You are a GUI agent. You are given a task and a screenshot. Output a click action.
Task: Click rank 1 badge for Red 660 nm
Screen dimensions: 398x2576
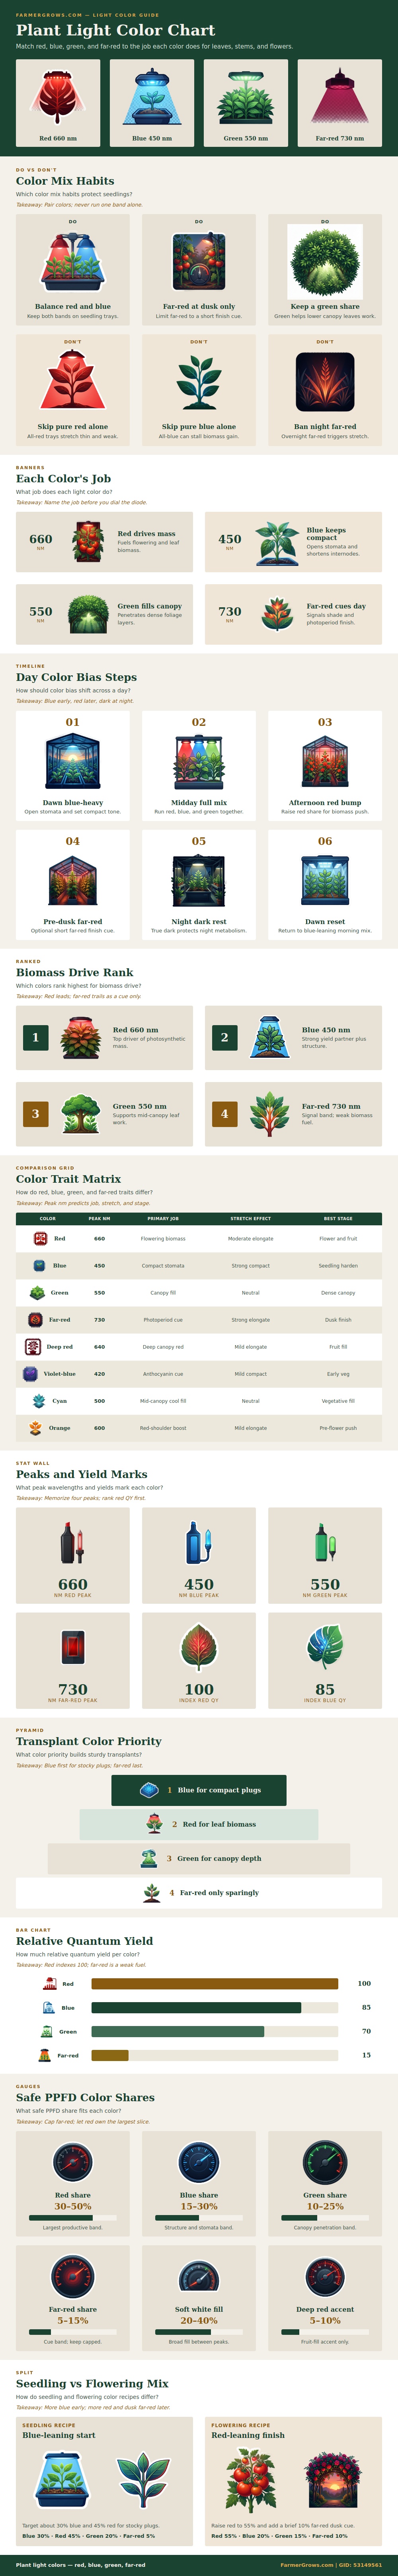[x=35, y=1037]
